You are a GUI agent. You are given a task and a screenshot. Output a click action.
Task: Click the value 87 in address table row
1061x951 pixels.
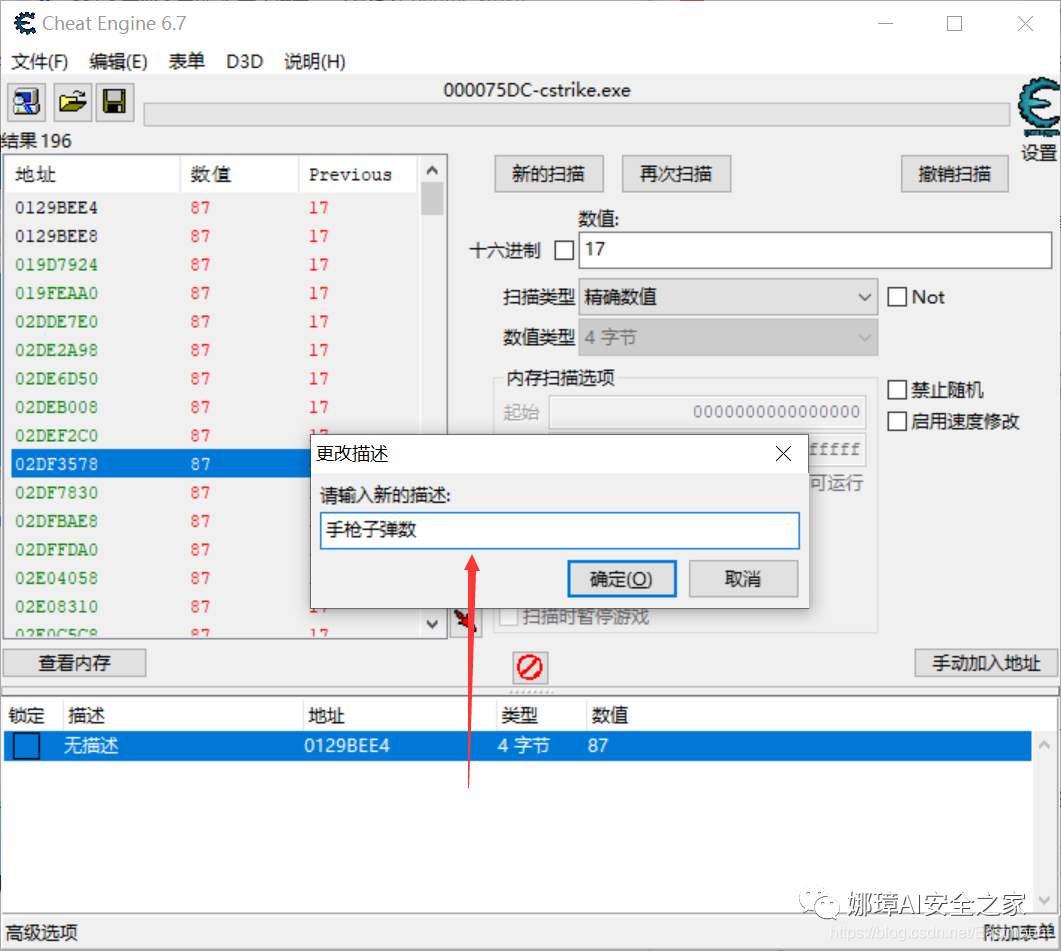[x=597, y=746]
